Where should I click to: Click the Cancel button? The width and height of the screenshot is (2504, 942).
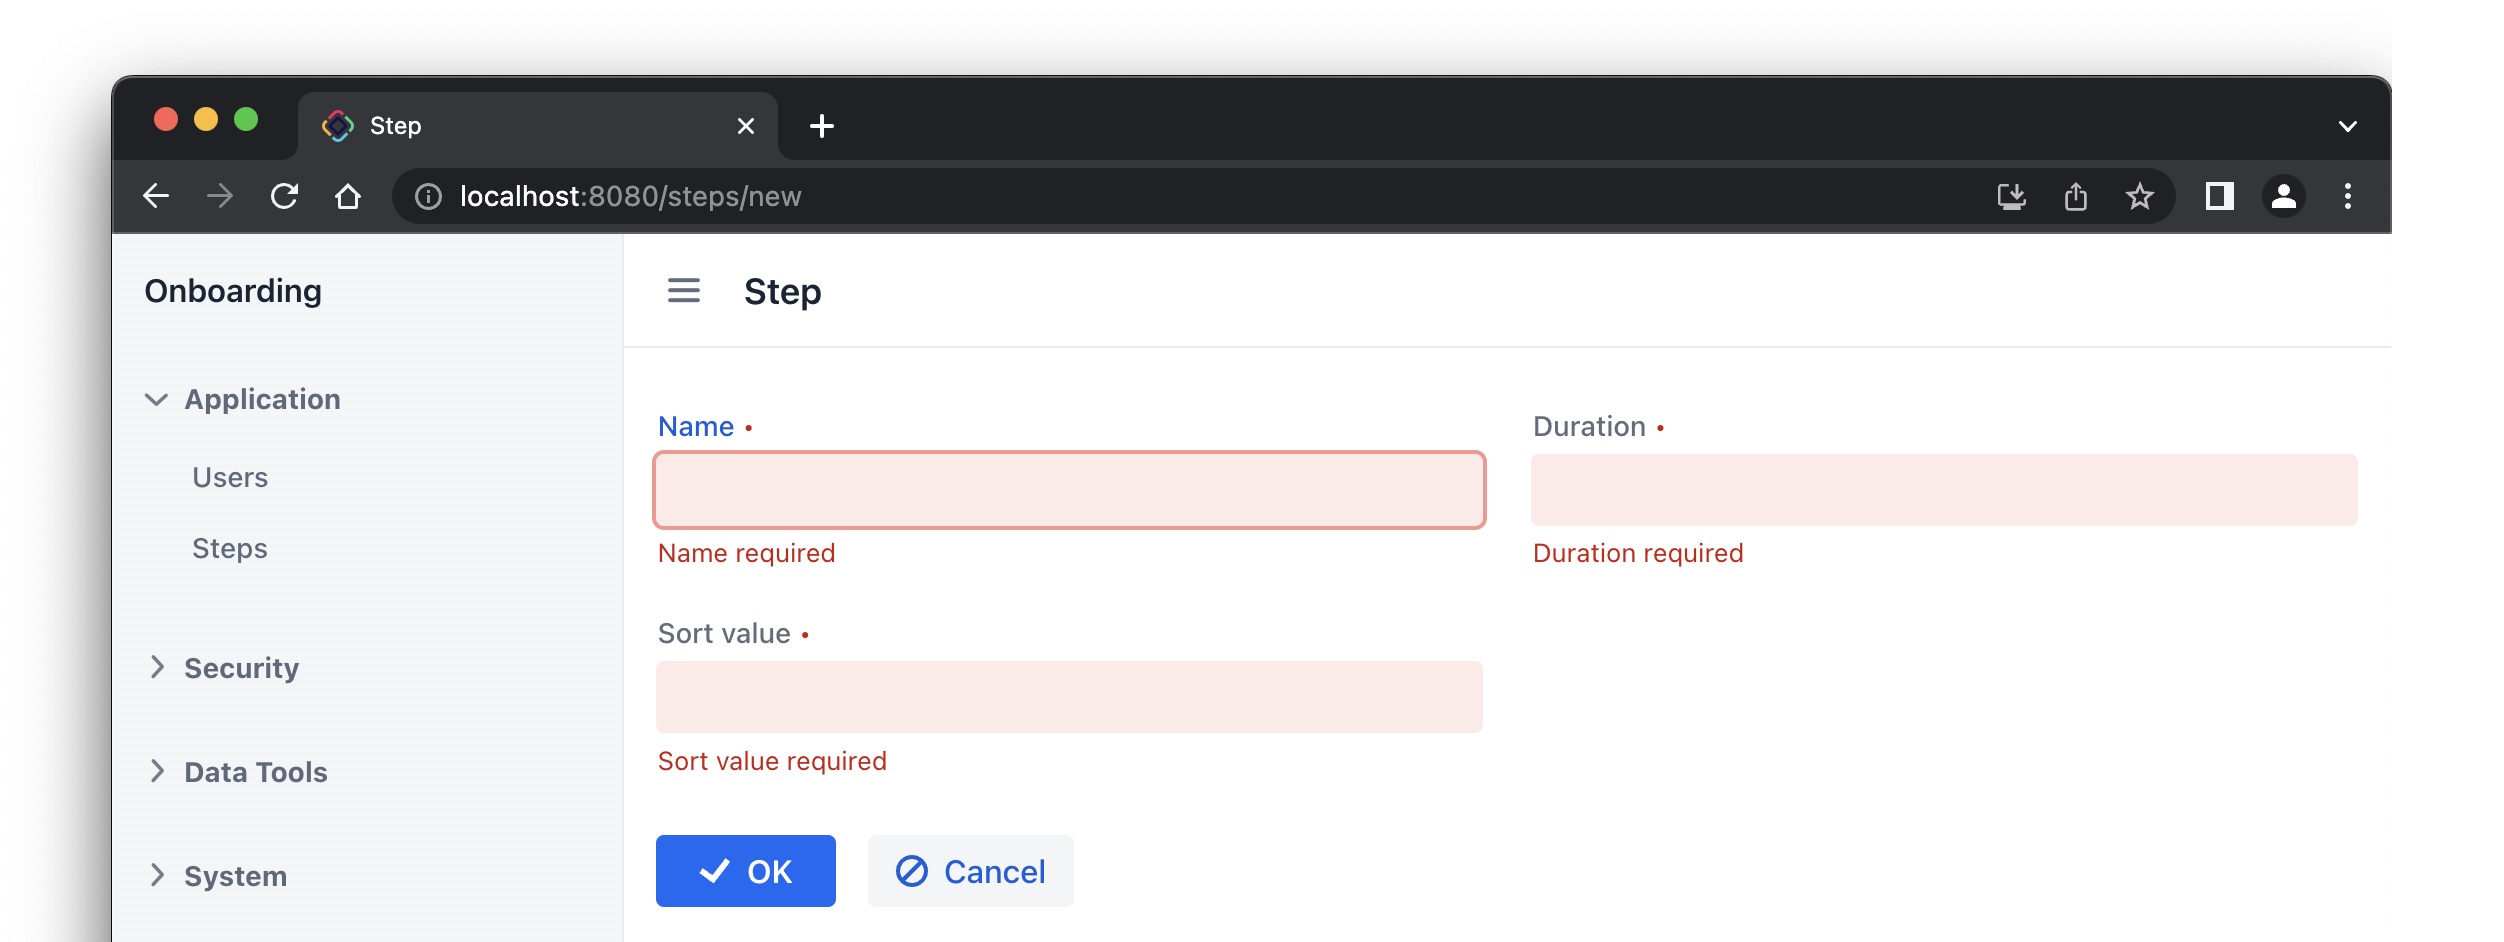(970, 871)
